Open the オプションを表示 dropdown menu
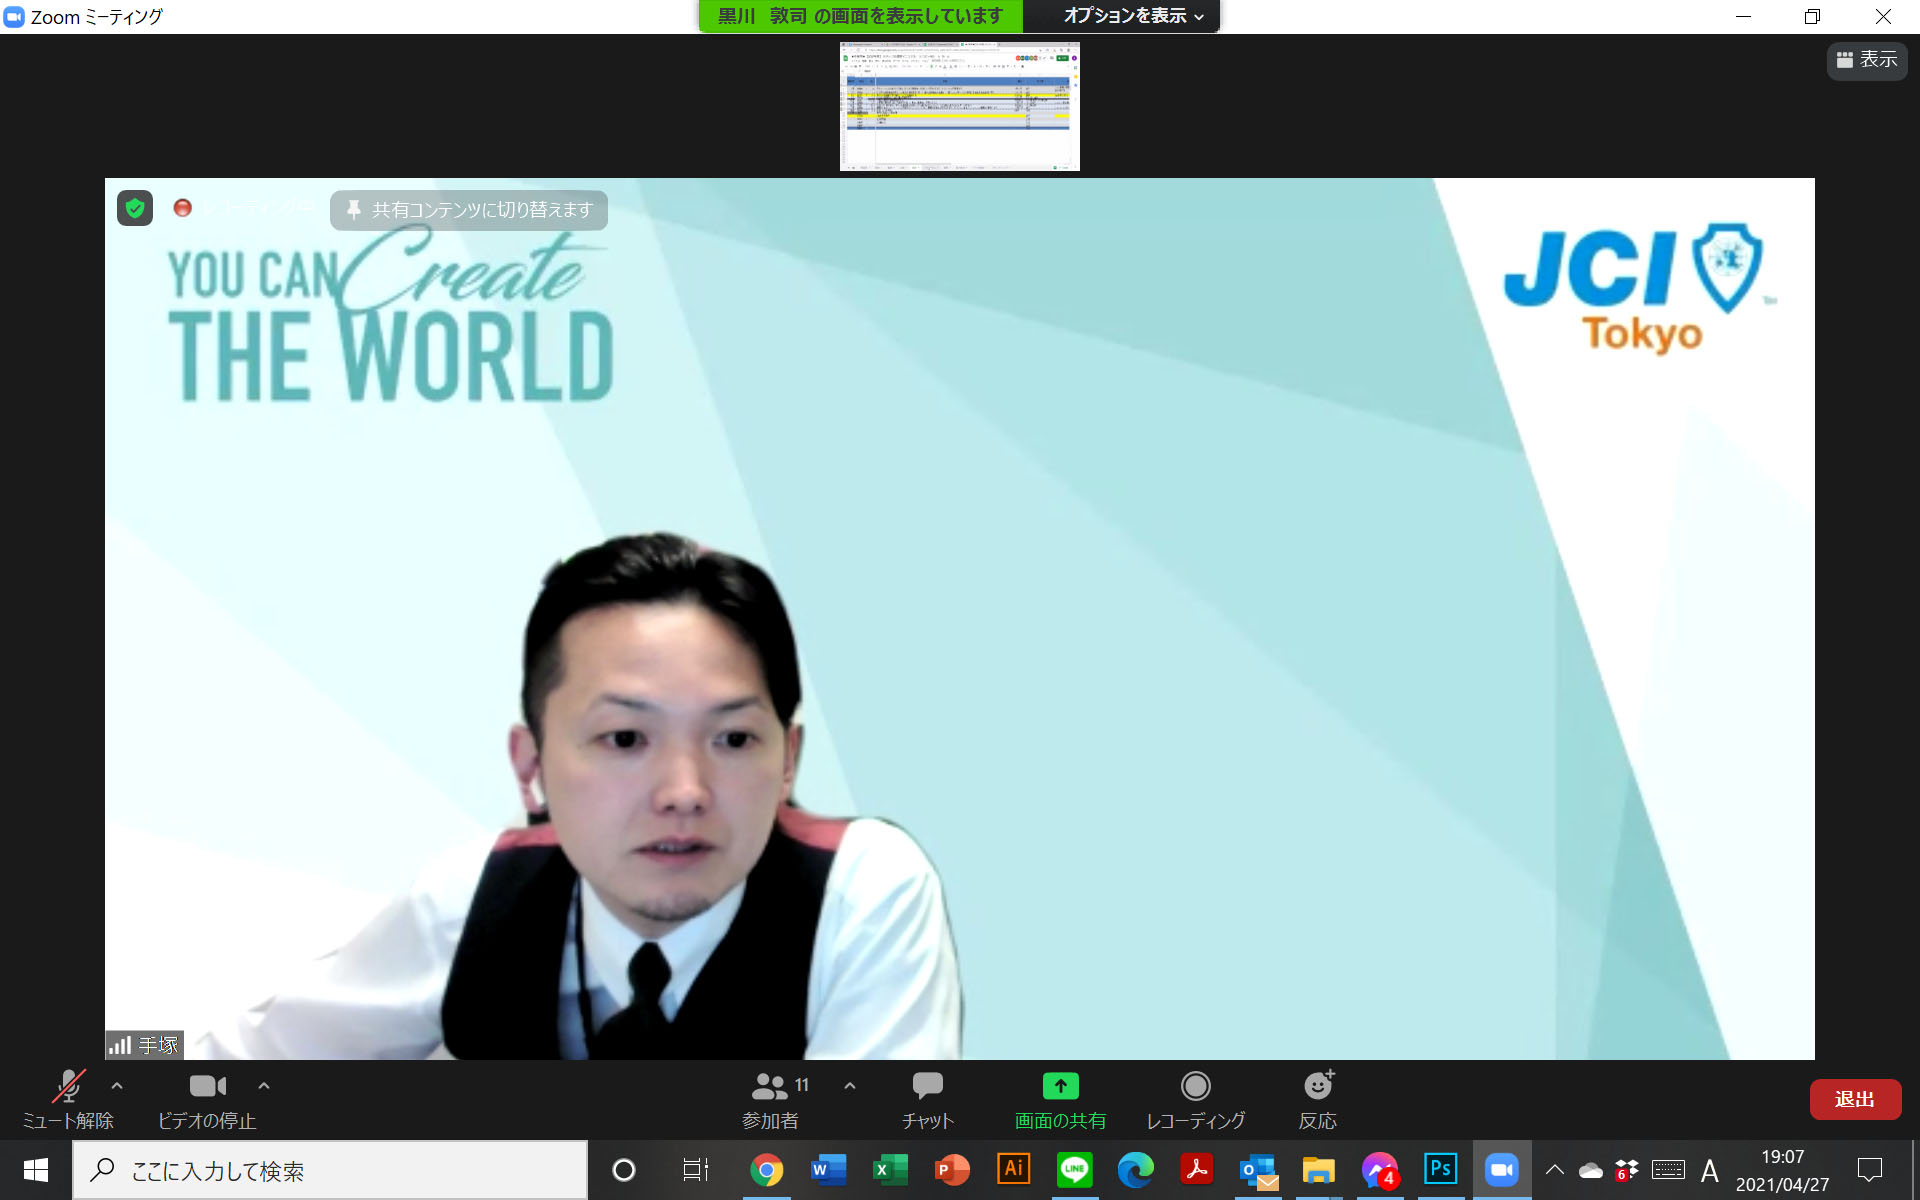The width and height of the screenshot is (1920, 1200). (x=1133, y=16)
